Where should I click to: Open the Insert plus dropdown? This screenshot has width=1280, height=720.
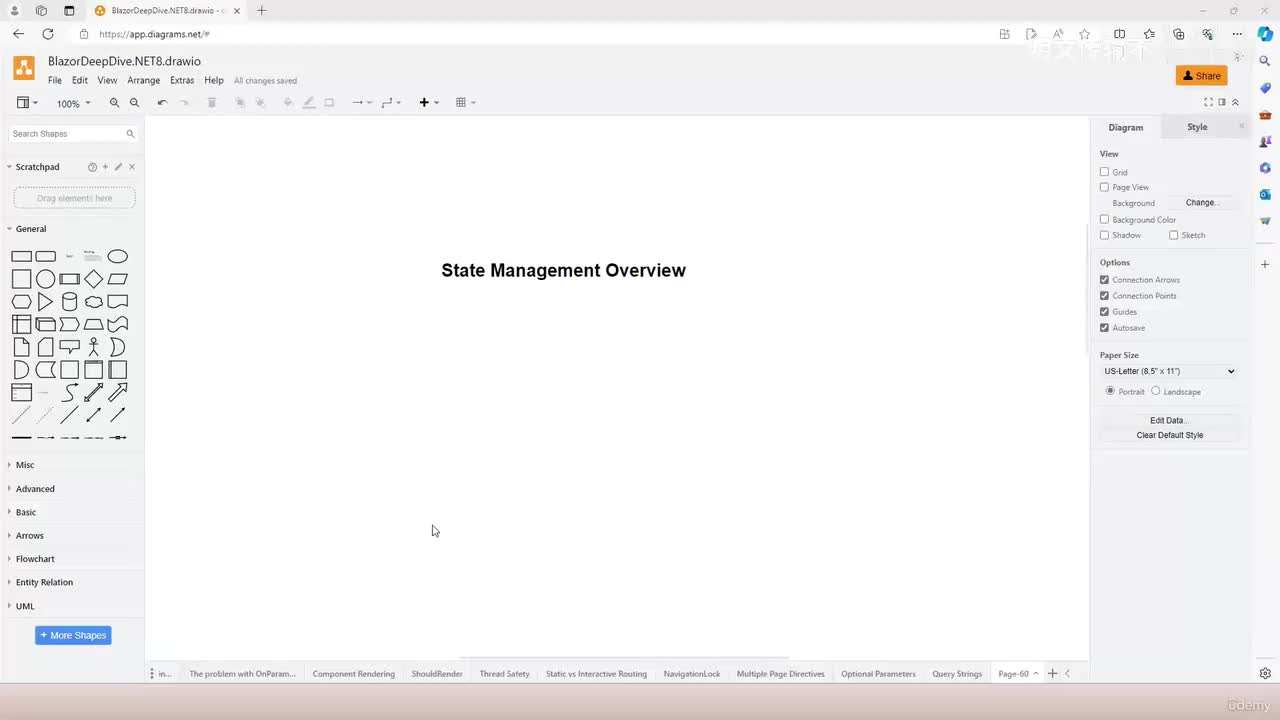(429, 102)
